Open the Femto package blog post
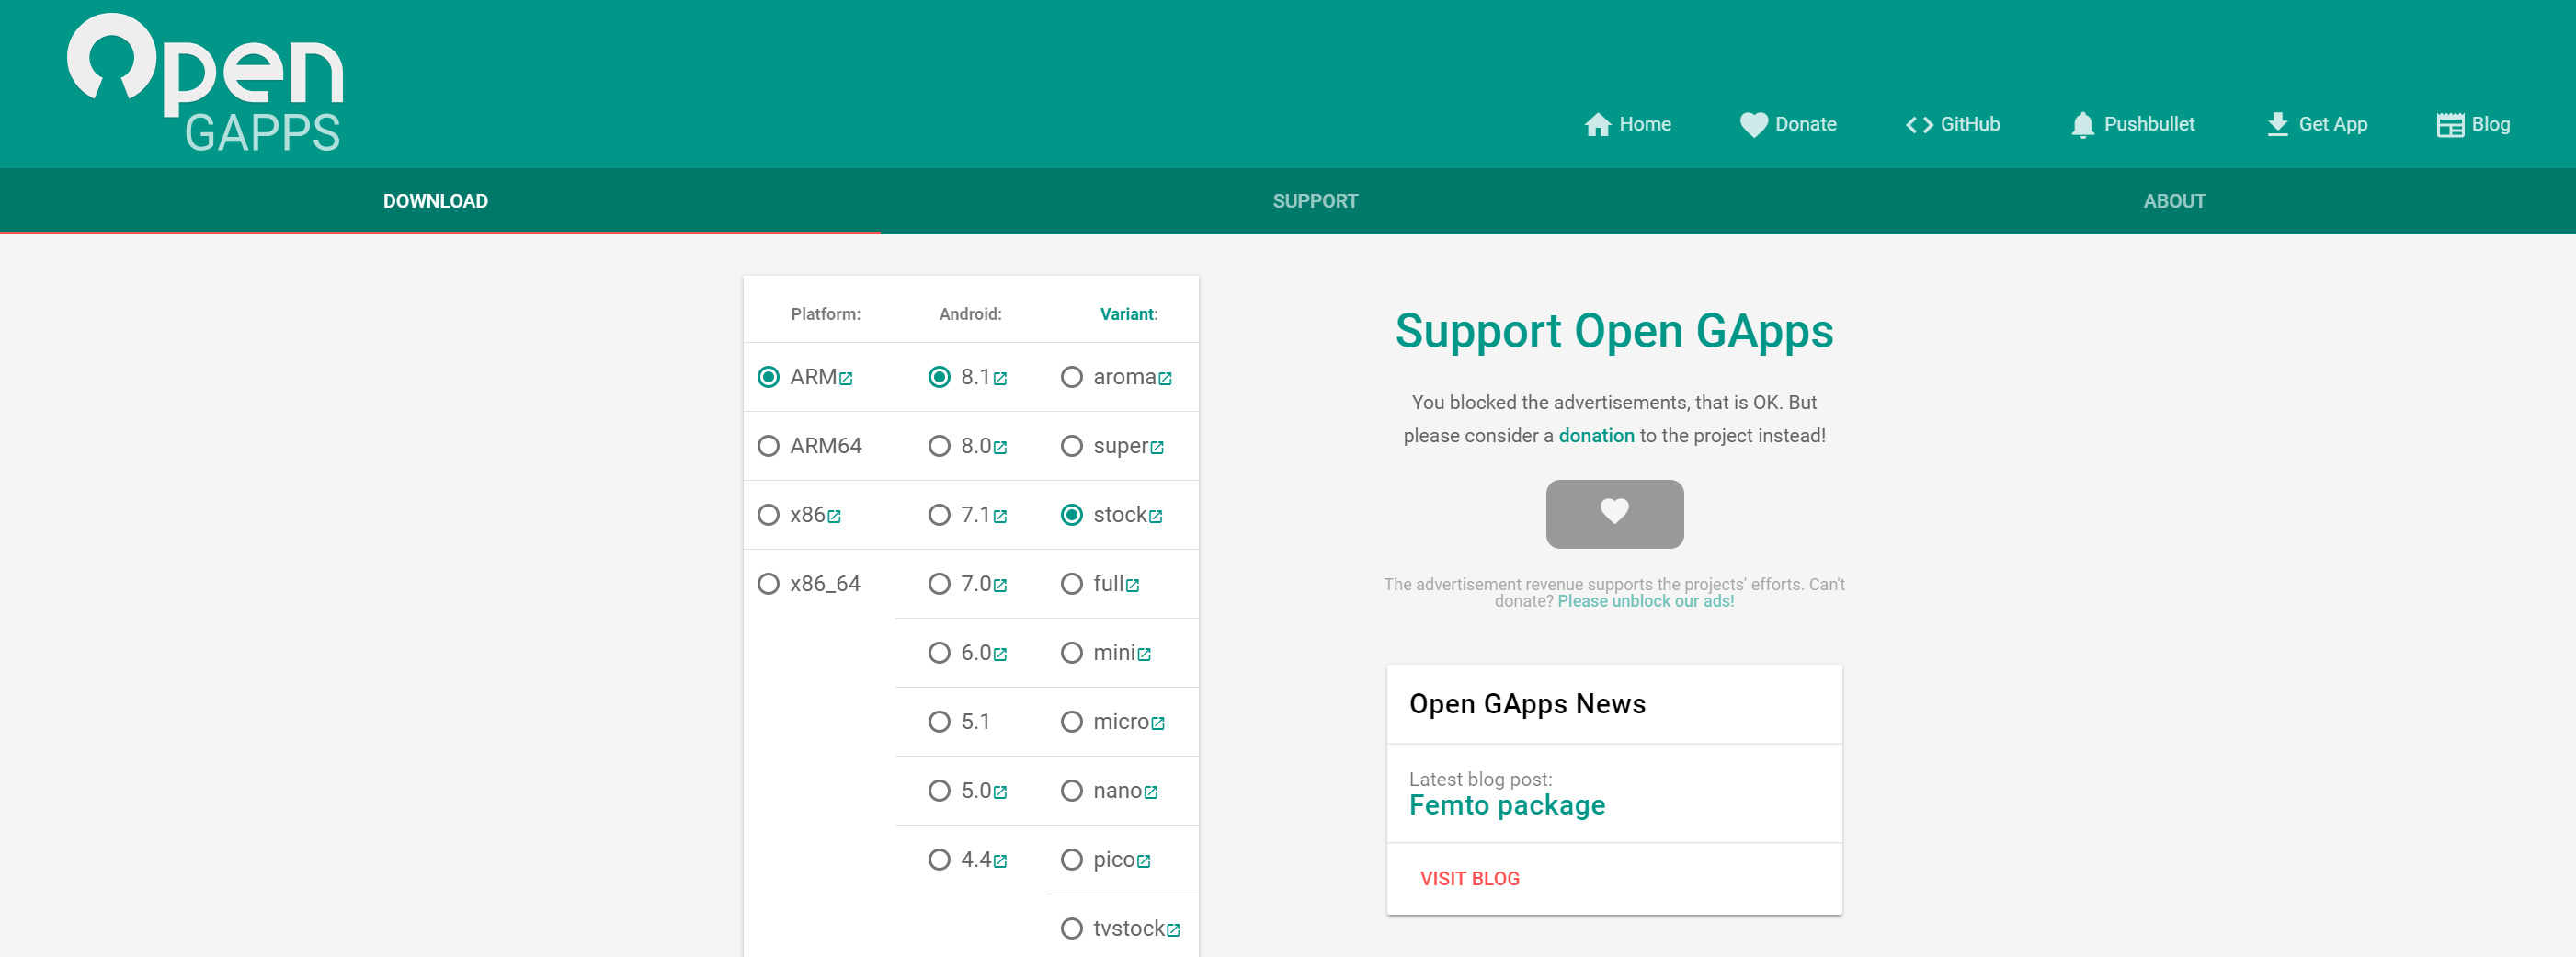This screenshot has height=957, width=2576. [1507, 805]
